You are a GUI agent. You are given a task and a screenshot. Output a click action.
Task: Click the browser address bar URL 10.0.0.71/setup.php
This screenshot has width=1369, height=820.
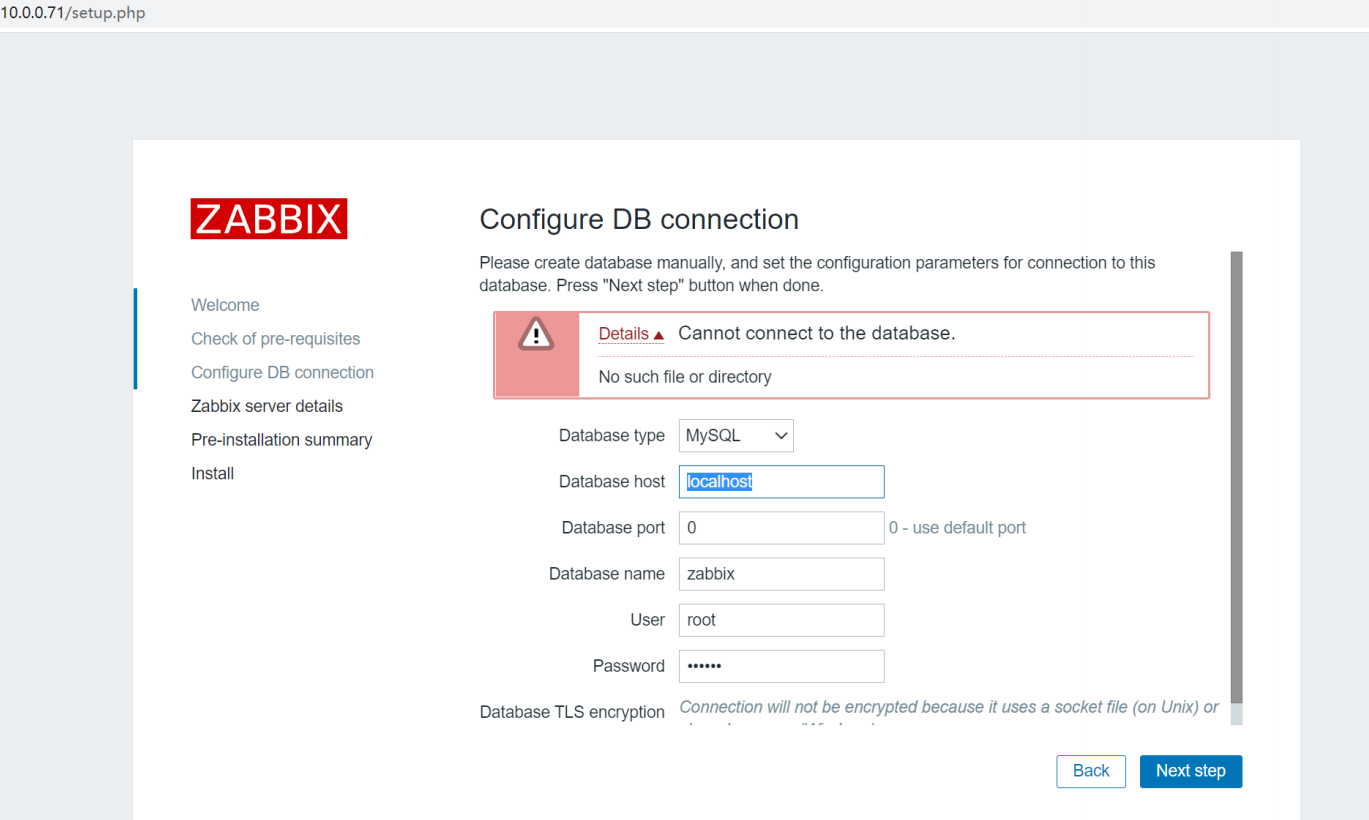(x=73, y=13)
